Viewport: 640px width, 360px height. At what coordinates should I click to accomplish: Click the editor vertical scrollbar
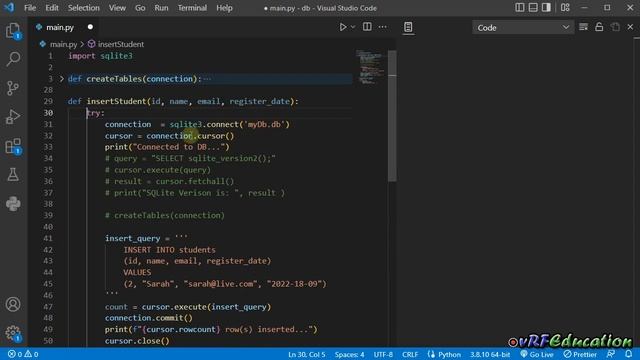click(392, 116)
